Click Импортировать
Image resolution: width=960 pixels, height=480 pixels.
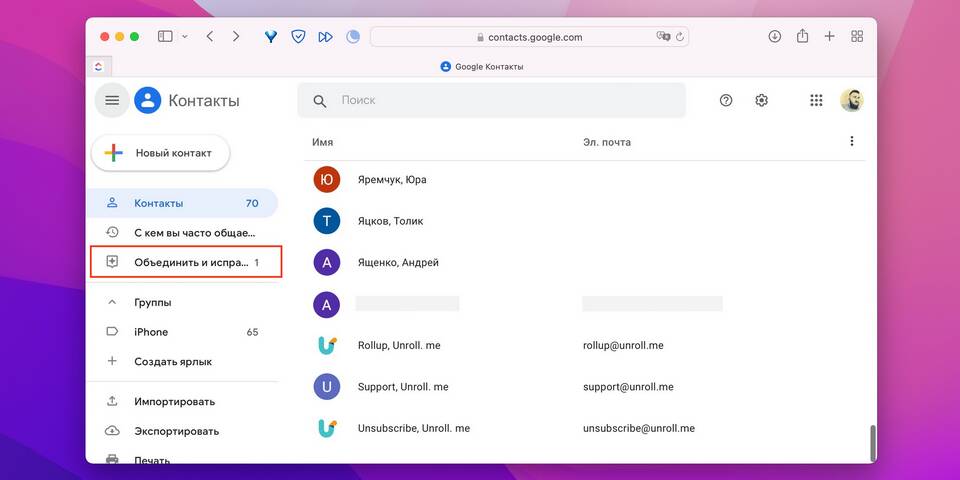[182, 402]
